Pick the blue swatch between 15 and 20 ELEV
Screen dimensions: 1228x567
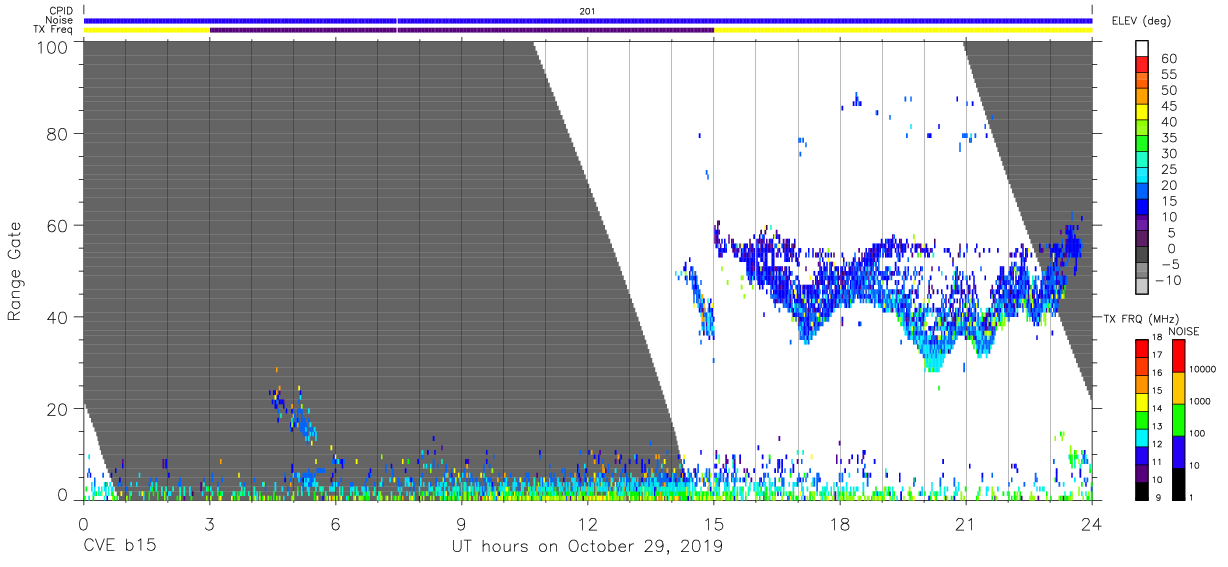pyautogui.click(x=1143, y=193)
